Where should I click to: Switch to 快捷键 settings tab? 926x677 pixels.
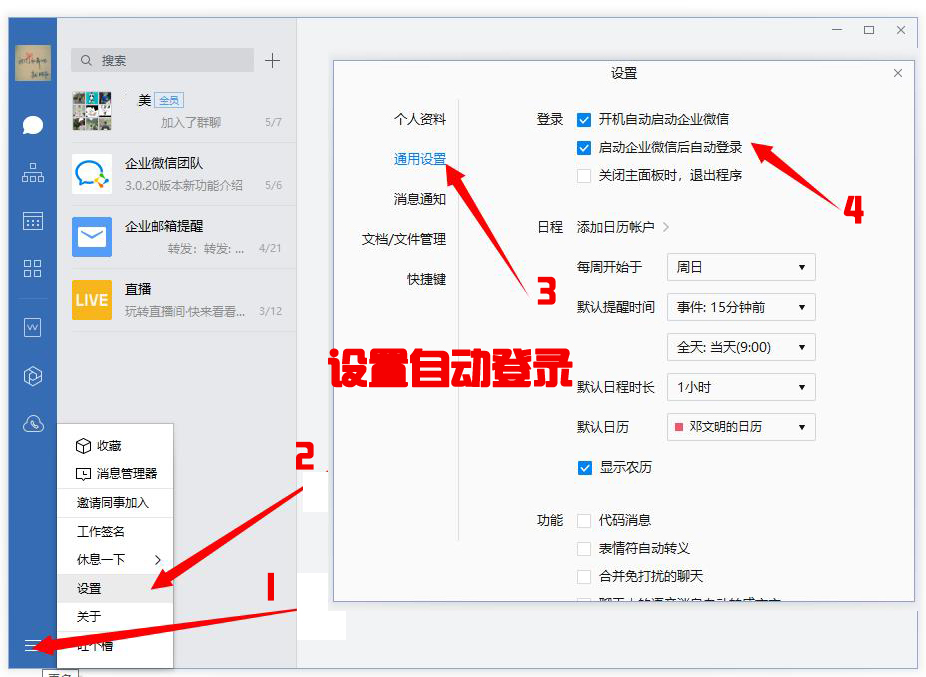point(426,279)
